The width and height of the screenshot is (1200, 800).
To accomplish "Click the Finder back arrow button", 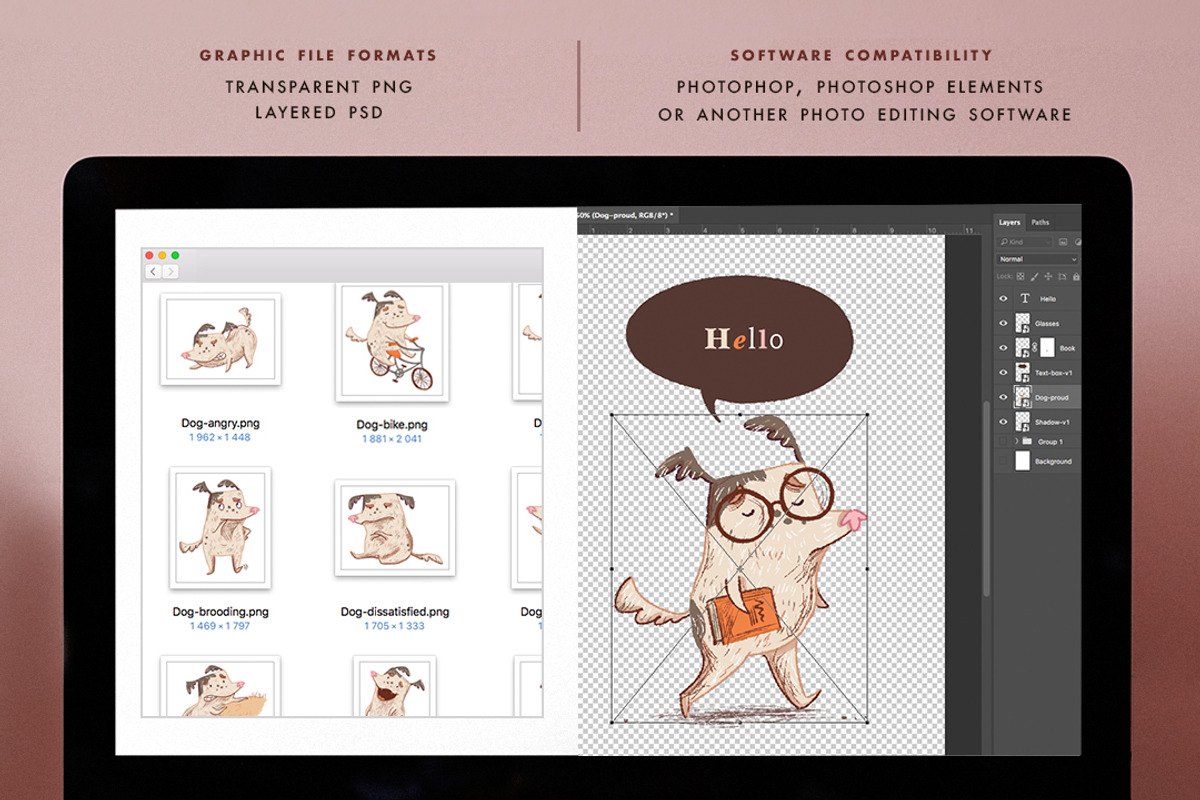I will click(153, 271).
